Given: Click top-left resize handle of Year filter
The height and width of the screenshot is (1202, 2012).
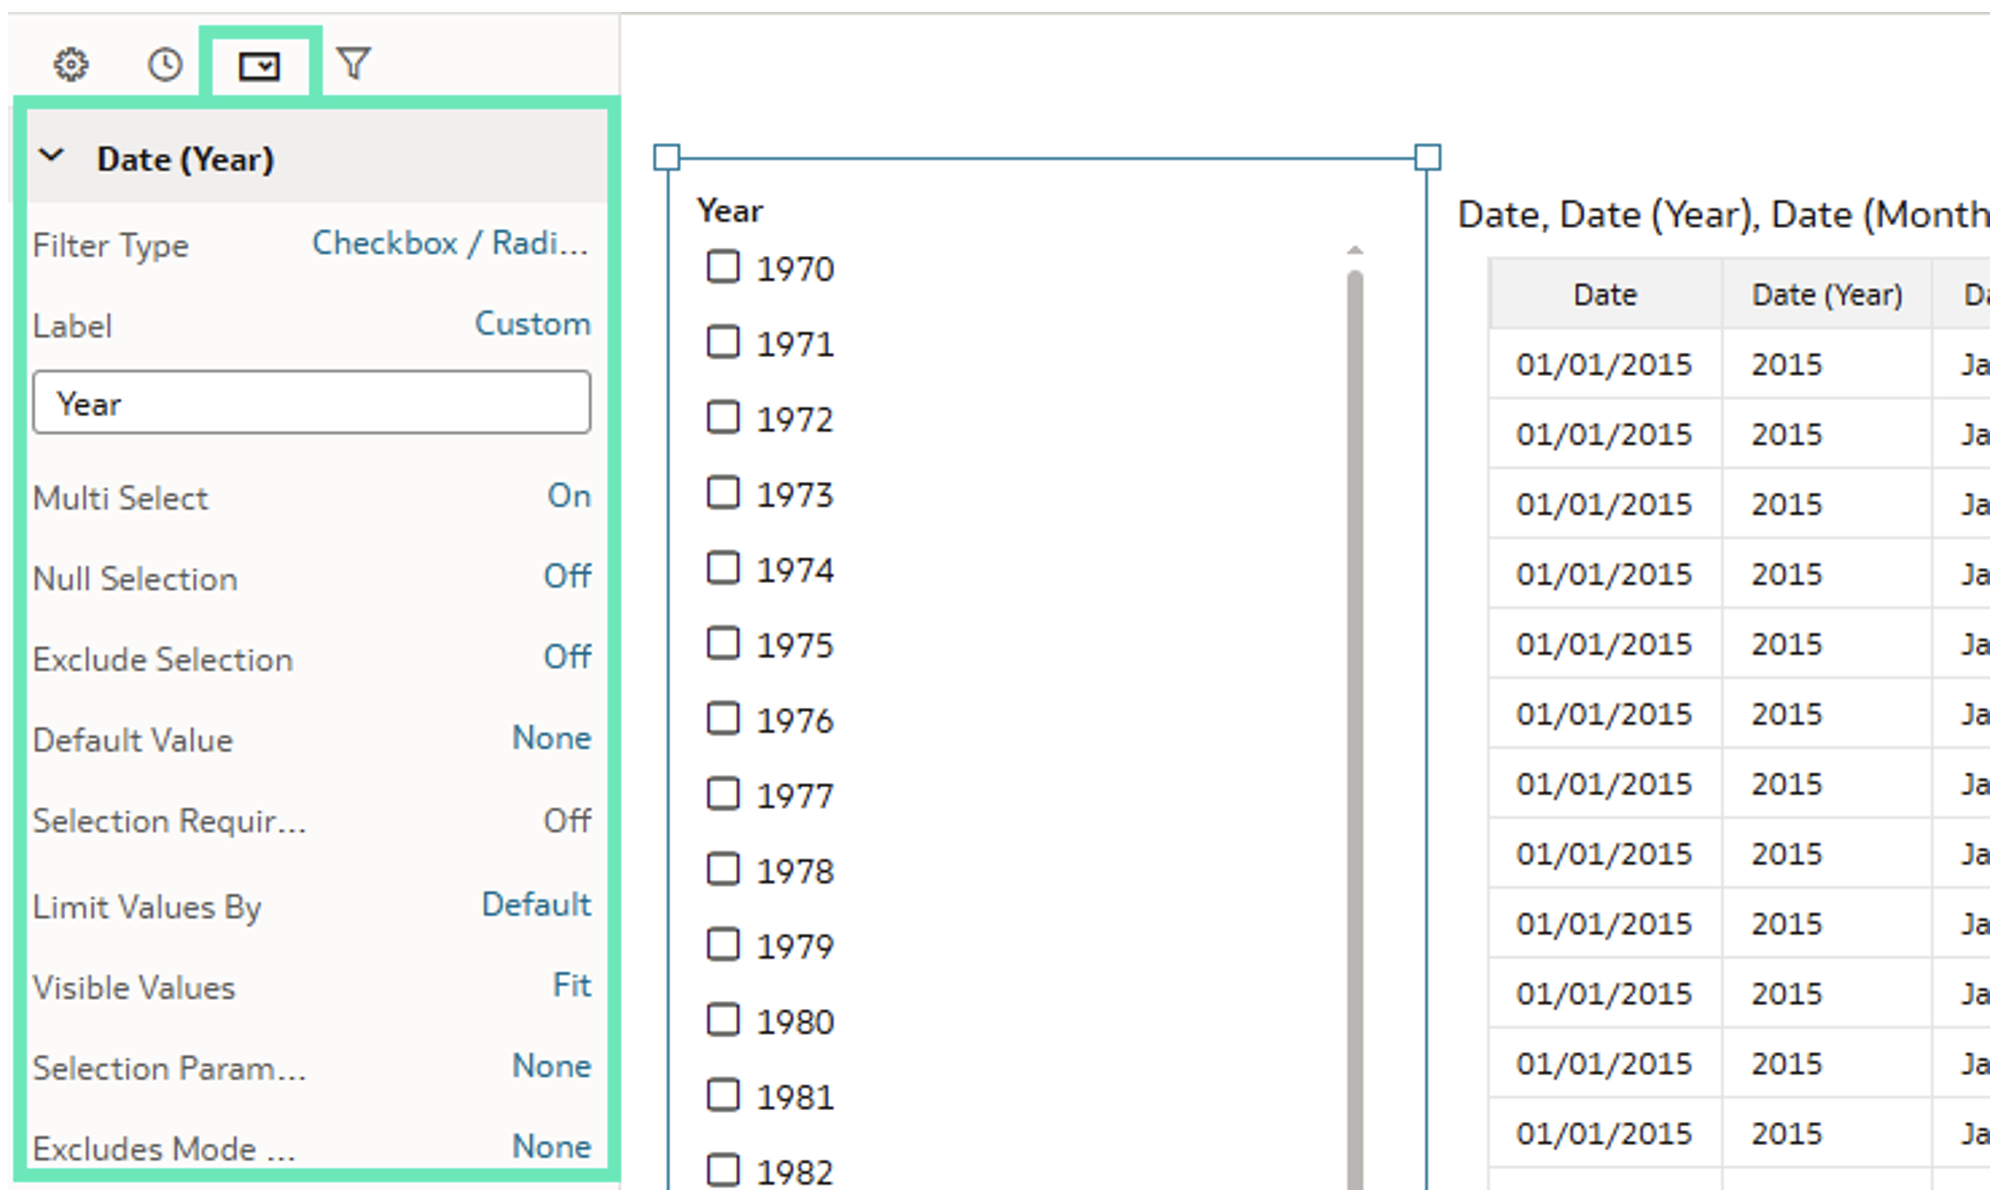Looking at the screenshot, I should tap(667, 157).
